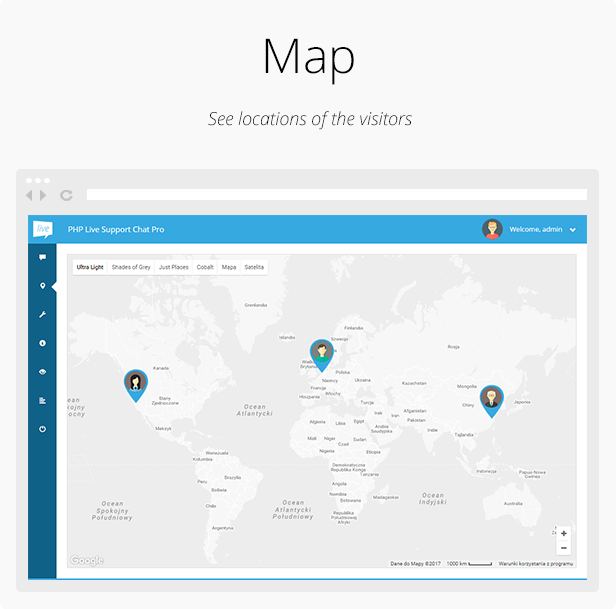616x609 pixels.
Task: Switch to Cobalt map style
Action: pos(205,267)
